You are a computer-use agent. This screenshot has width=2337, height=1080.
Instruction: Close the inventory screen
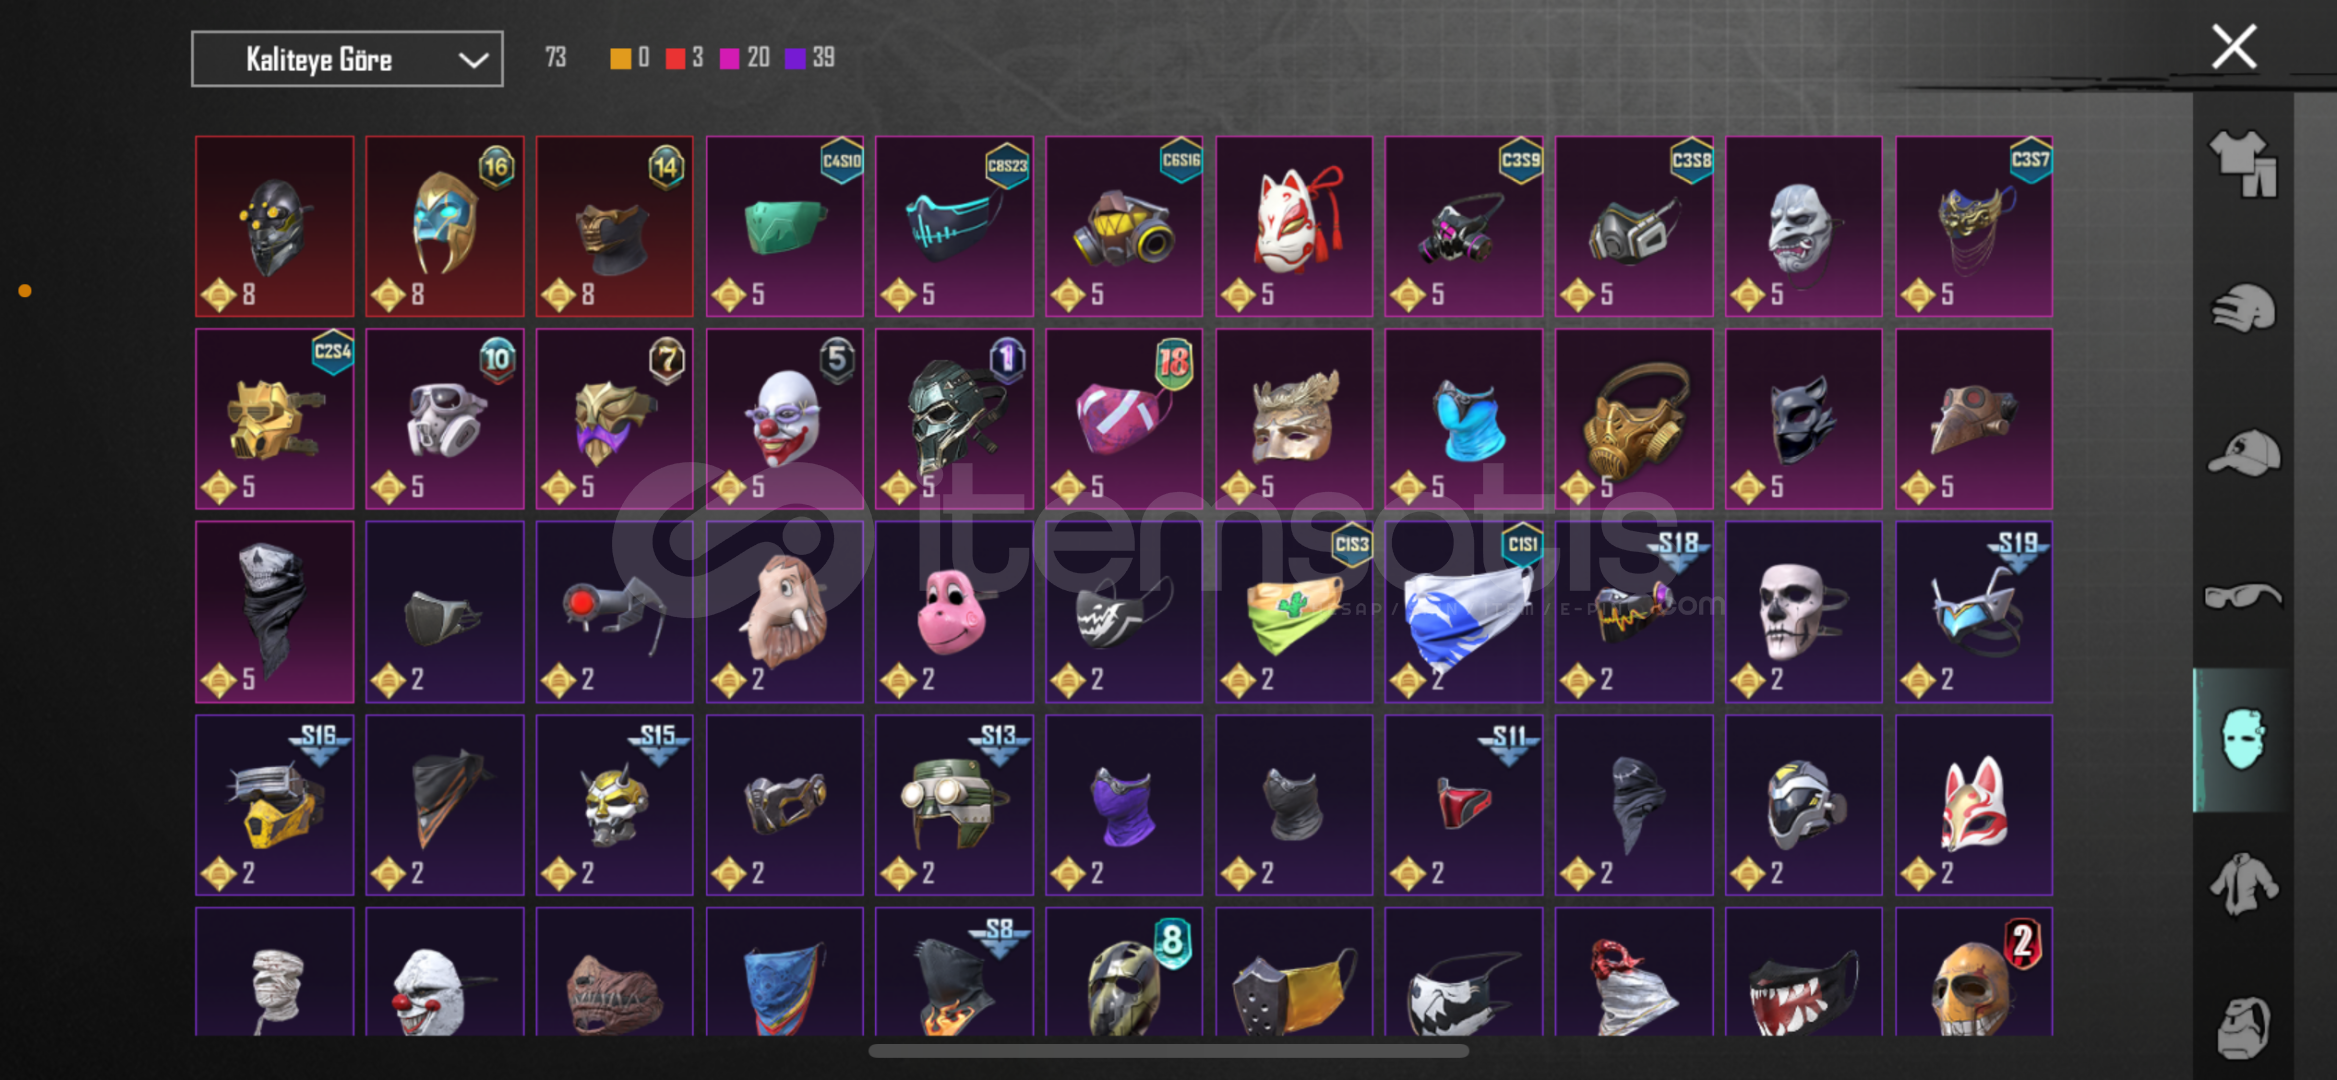pyautogui.click(x=2233, y=46)
